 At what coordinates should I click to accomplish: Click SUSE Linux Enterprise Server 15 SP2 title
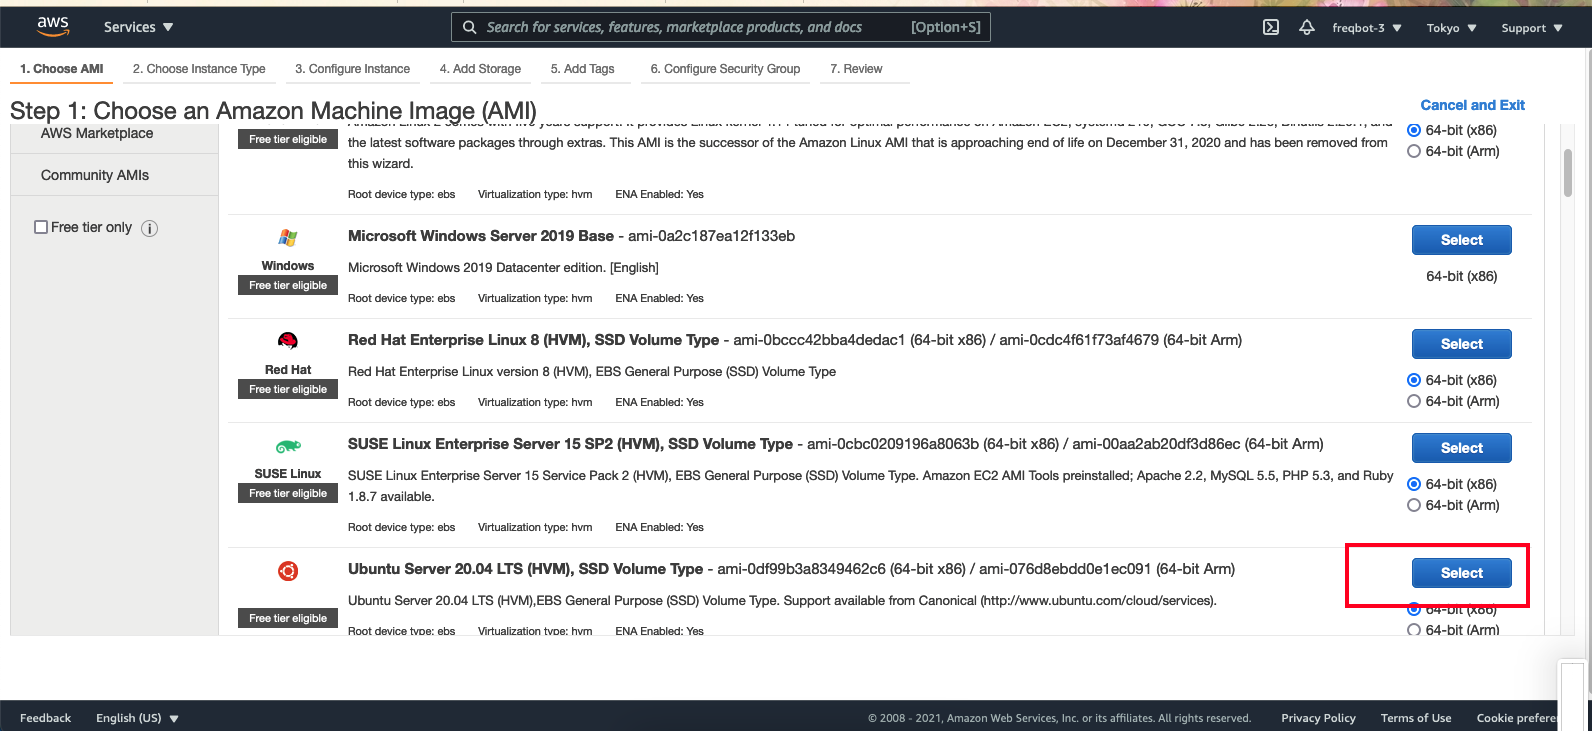tap(570, 444)
